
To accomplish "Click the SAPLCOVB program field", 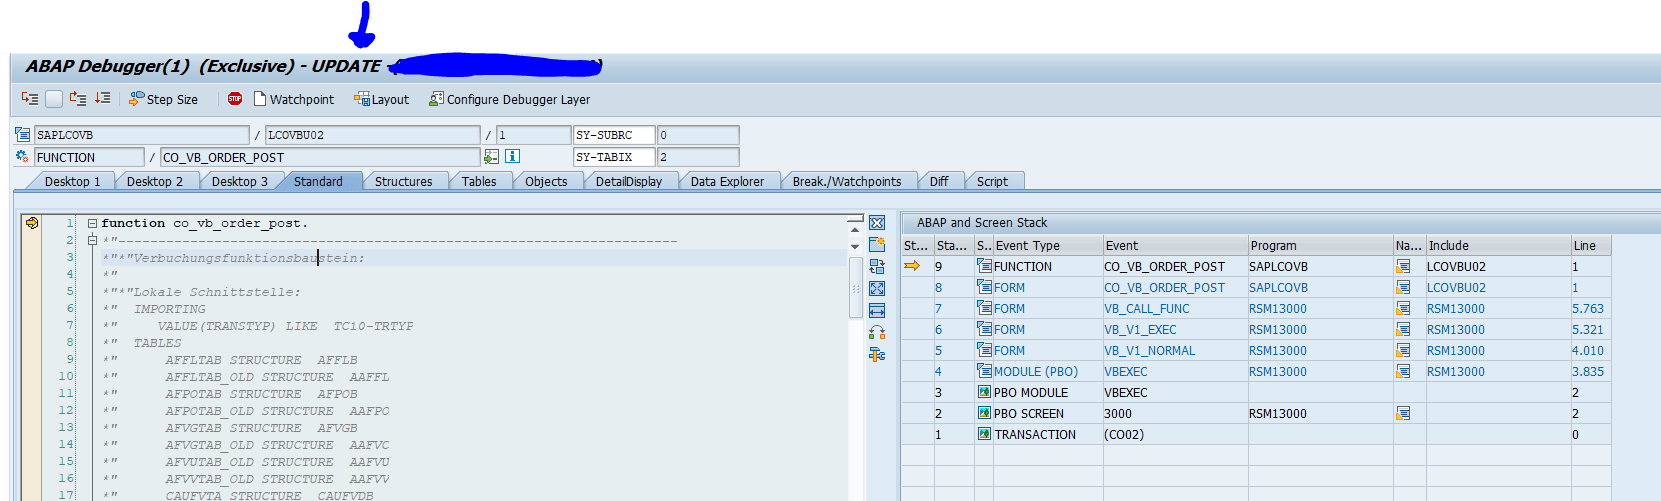I will click(x=141, y=135).
